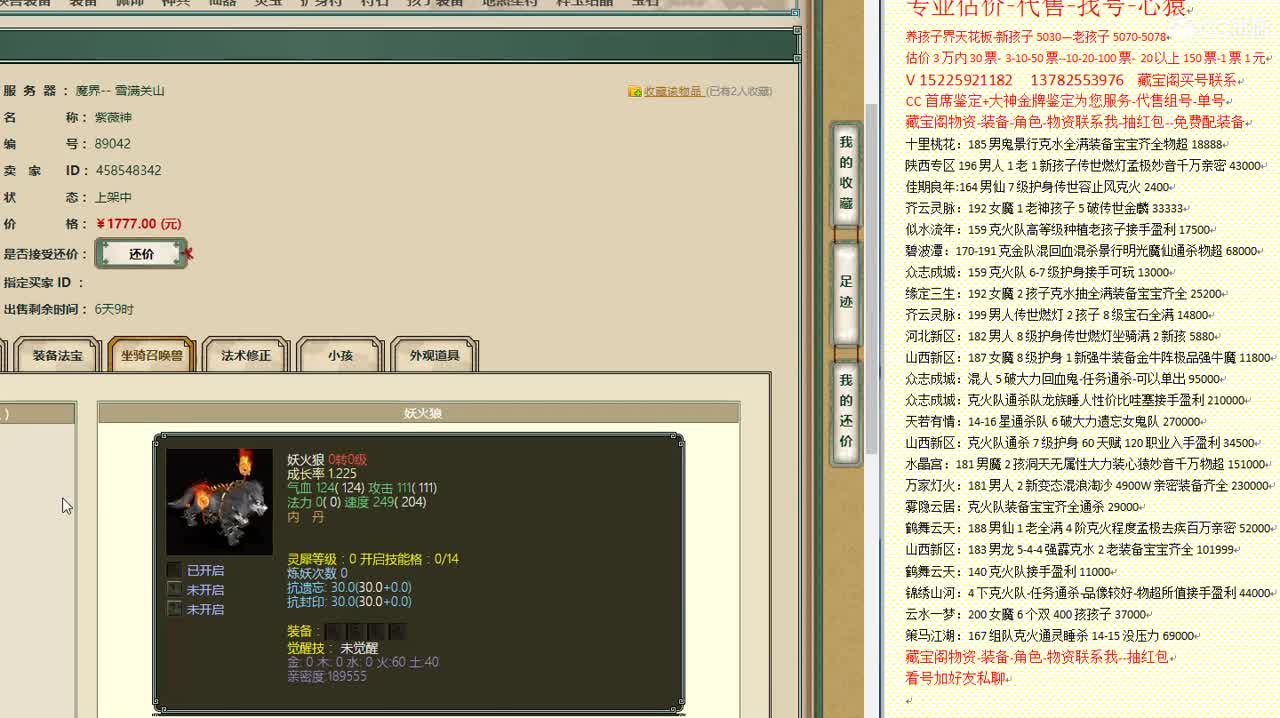This screenshot has height=718, width=1280.
Task: Click the 河北新区 182男人 listing line
Action: [x=1062, y=337]
